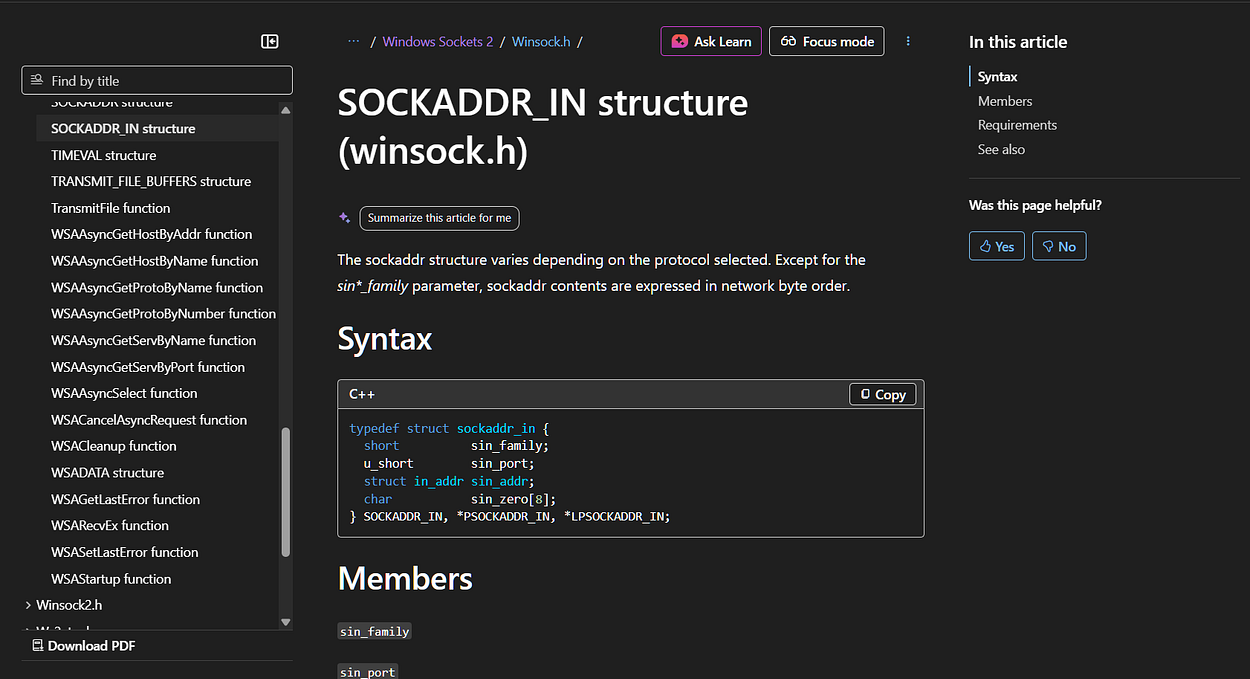Open WSAStartup function page
This screenshot has height=679, width=1250.
point(111,579)
